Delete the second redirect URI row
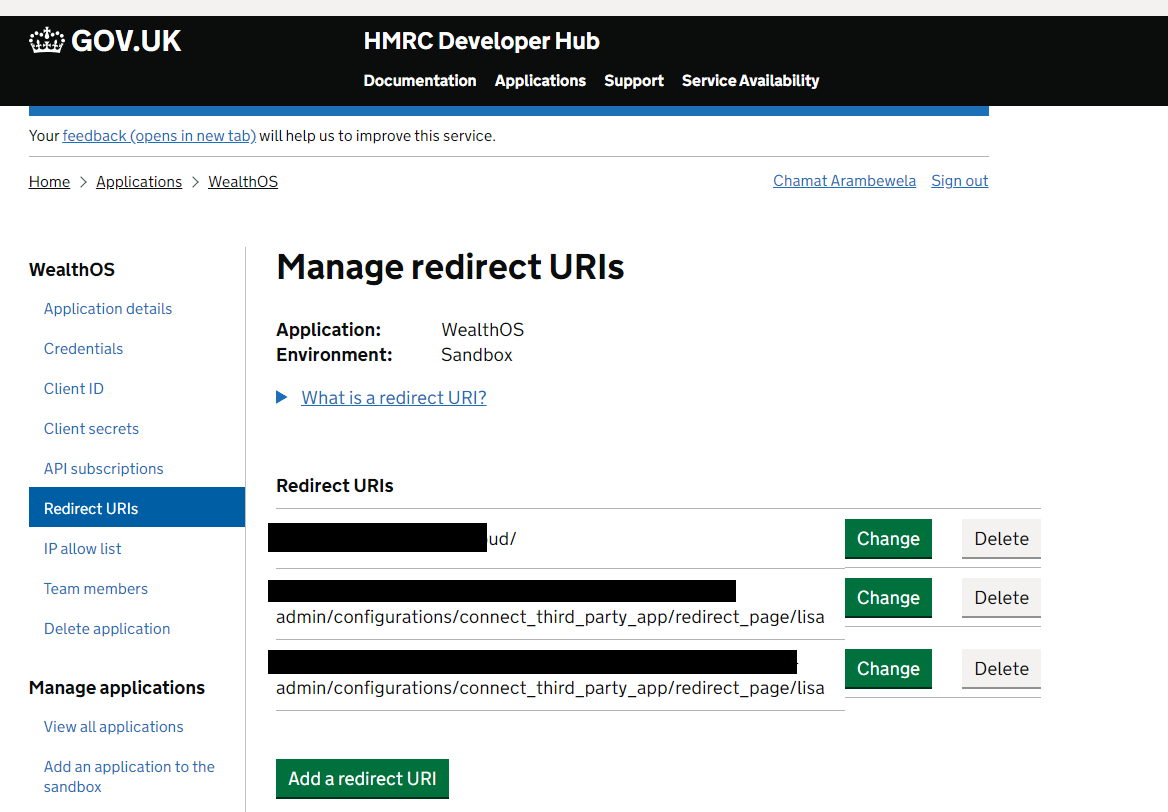 tap(1001, 597)
